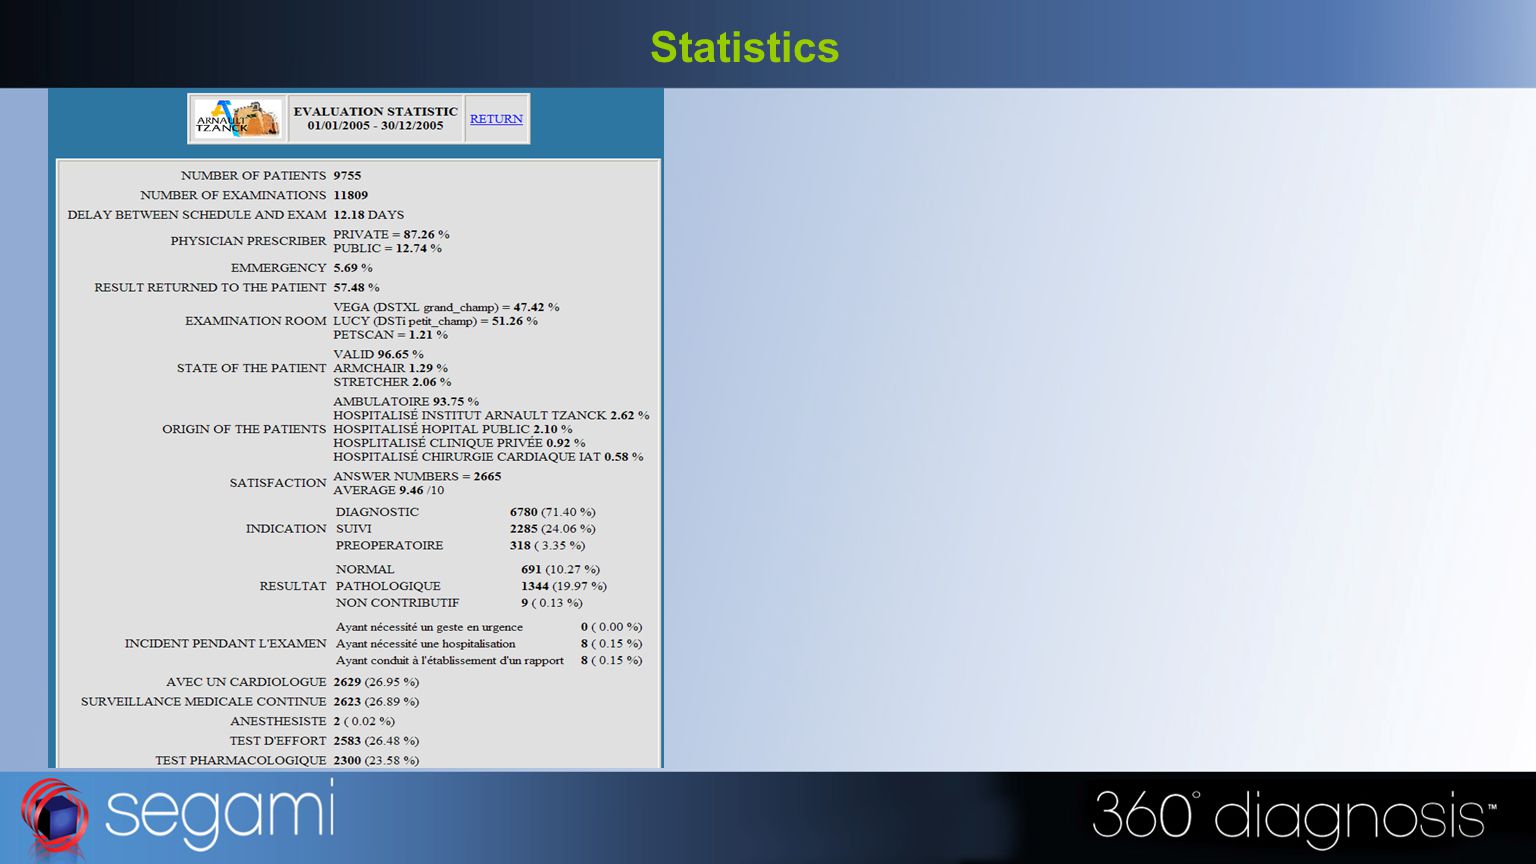
Task: Select the 6780 (71.40 %) value
Action: pyautogui.click(x=553, y=512)
